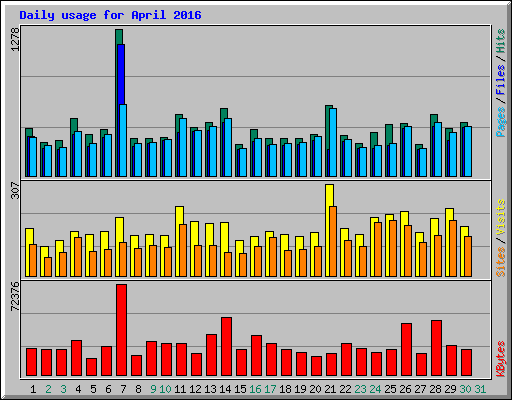Click the tallest yellow Visits bar for day 21

327,230
